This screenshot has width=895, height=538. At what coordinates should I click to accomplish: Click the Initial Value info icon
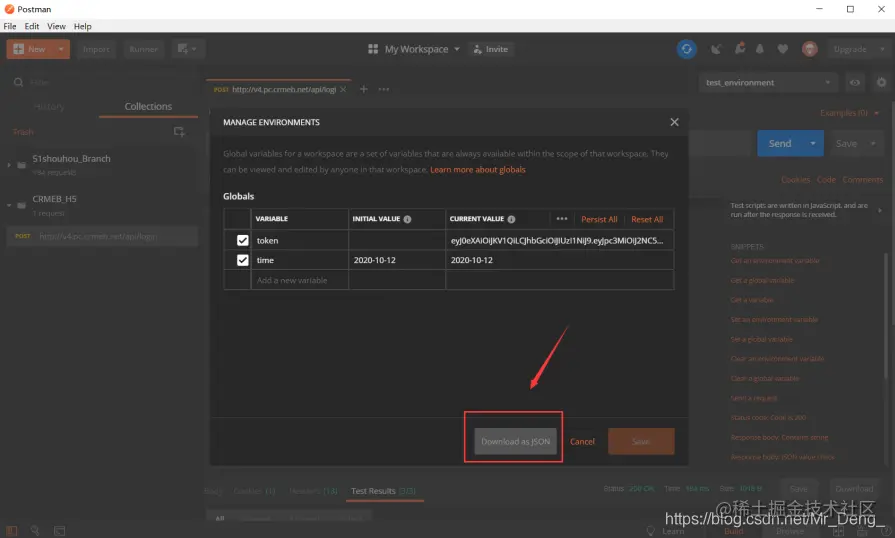coord(407,219)
